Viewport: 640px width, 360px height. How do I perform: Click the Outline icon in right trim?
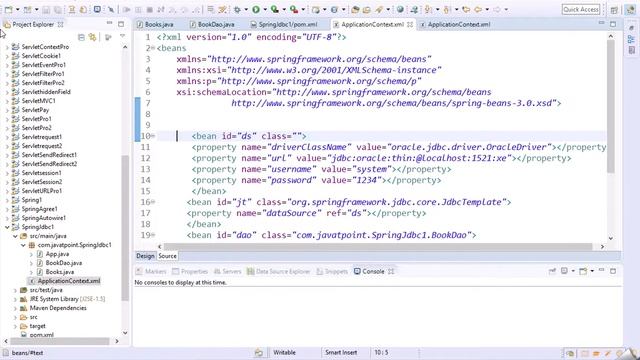pyautogui.click(x=631, y=39)
